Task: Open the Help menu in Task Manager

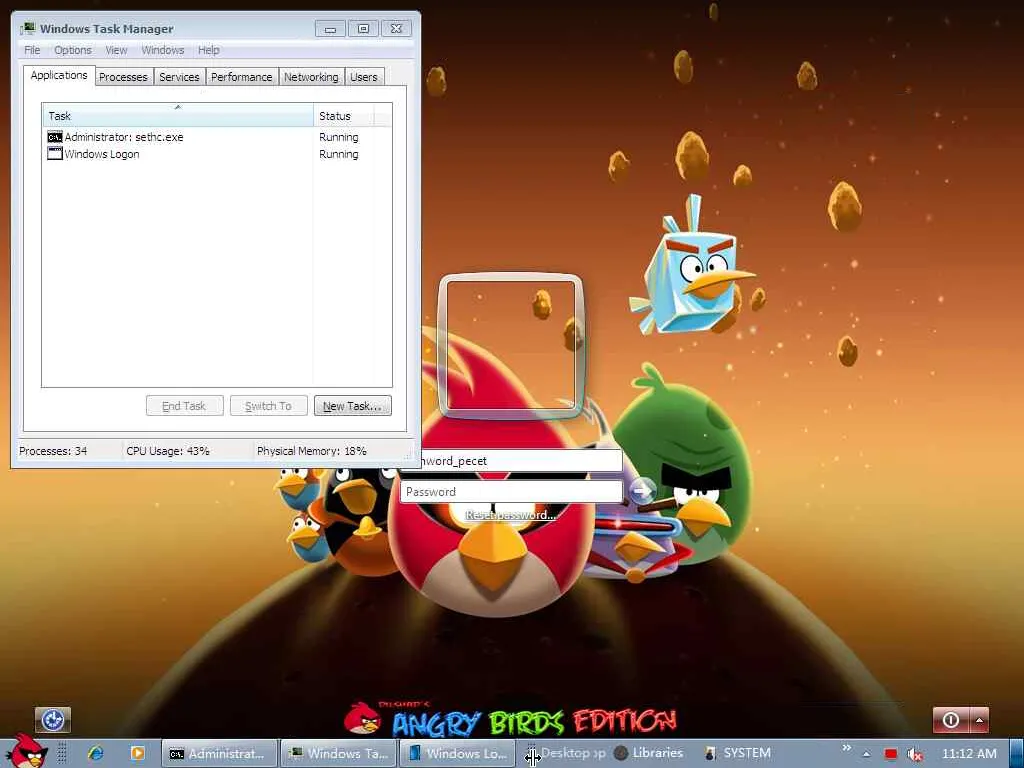Action: click(208, 50)
